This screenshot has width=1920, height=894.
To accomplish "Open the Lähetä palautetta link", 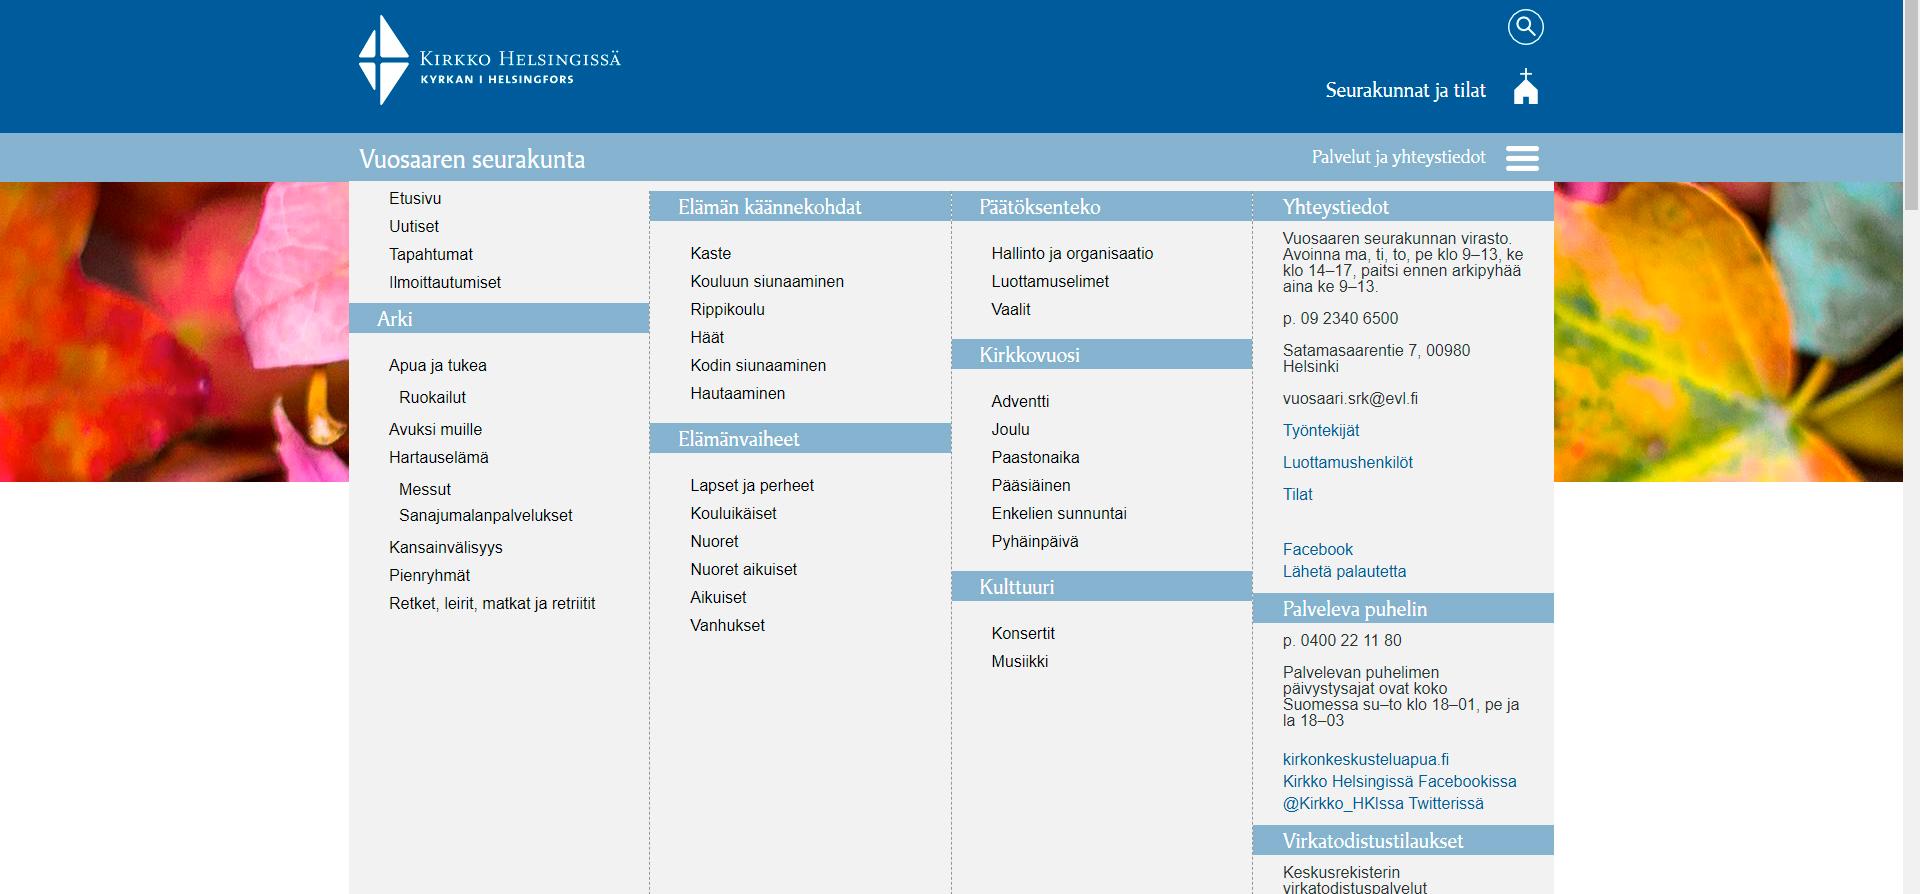I will pos(1344,571).
